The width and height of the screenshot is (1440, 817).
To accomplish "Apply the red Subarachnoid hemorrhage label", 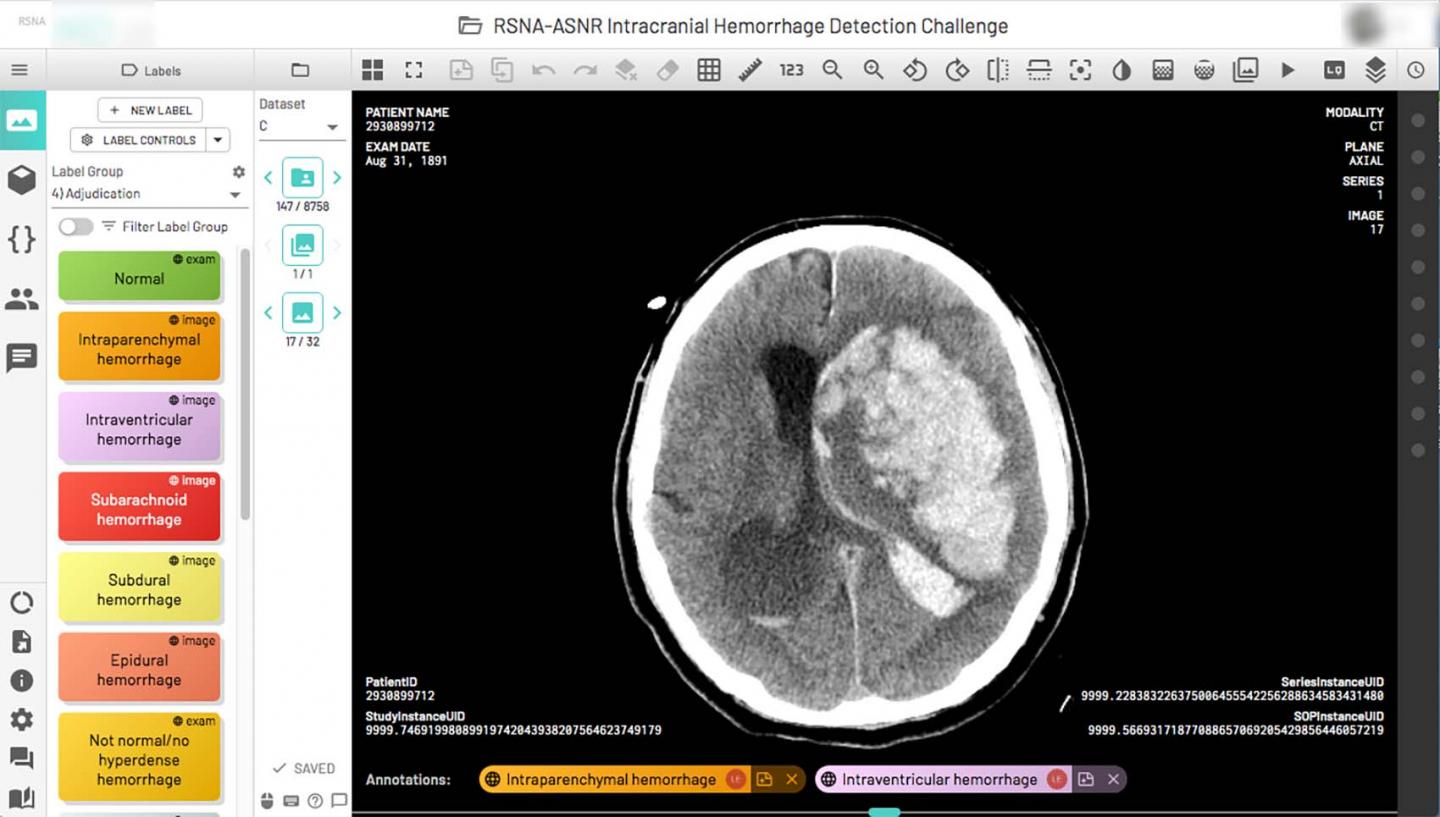I will coord(139,509).
